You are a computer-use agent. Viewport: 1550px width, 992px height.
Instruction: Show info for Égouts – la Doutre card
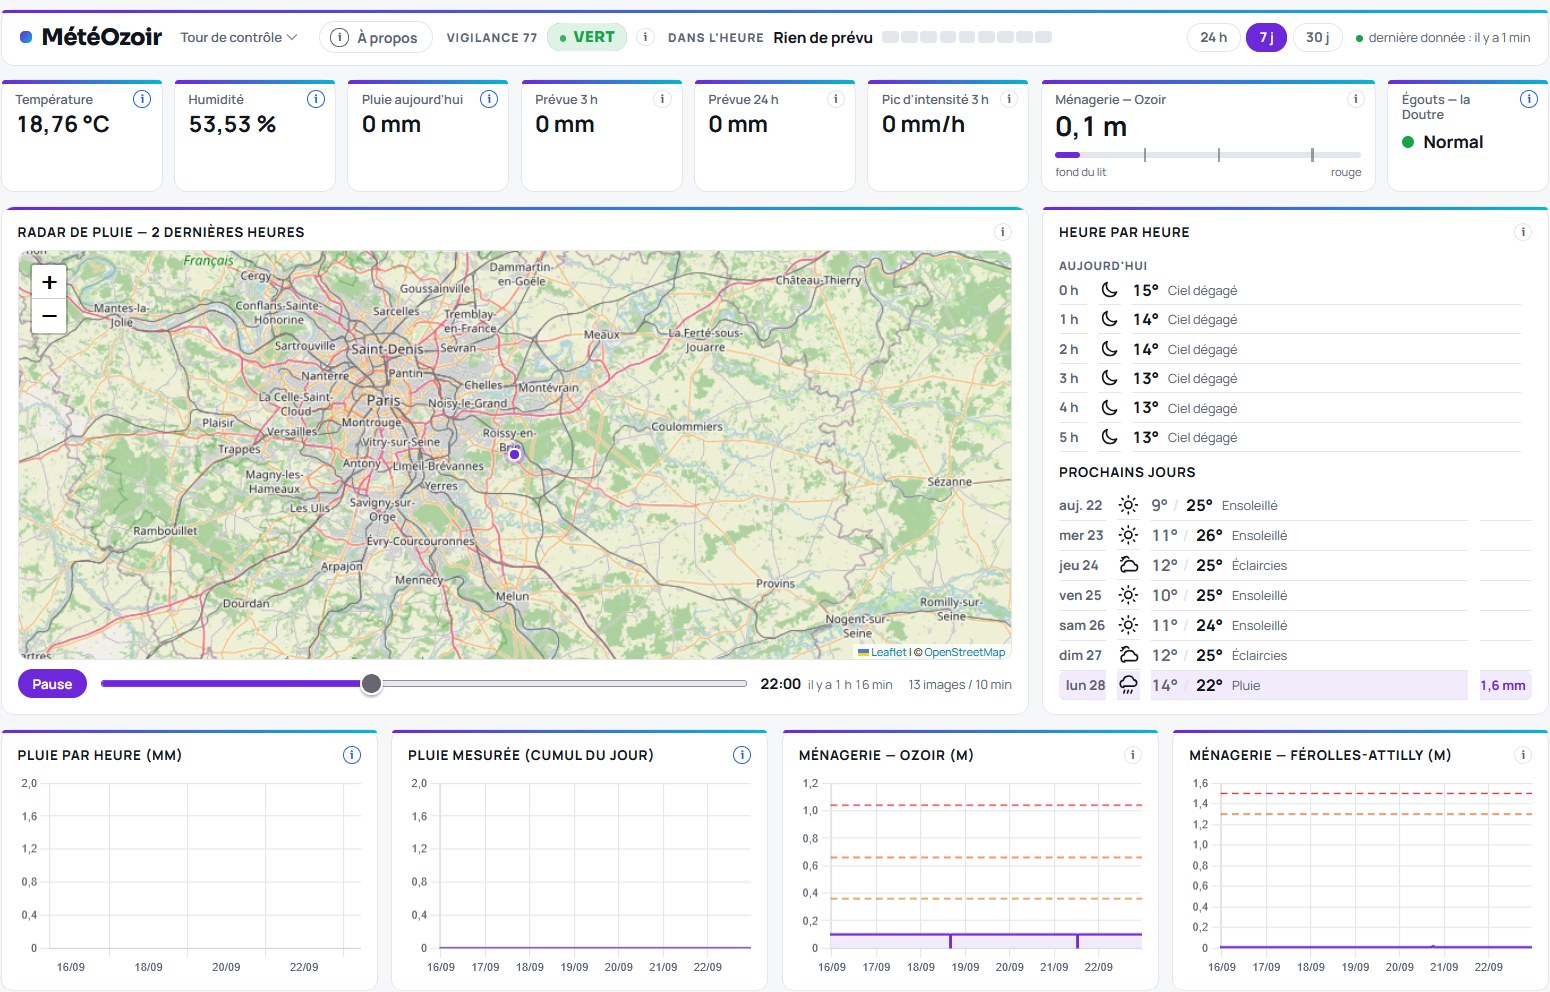point(1529,99)
